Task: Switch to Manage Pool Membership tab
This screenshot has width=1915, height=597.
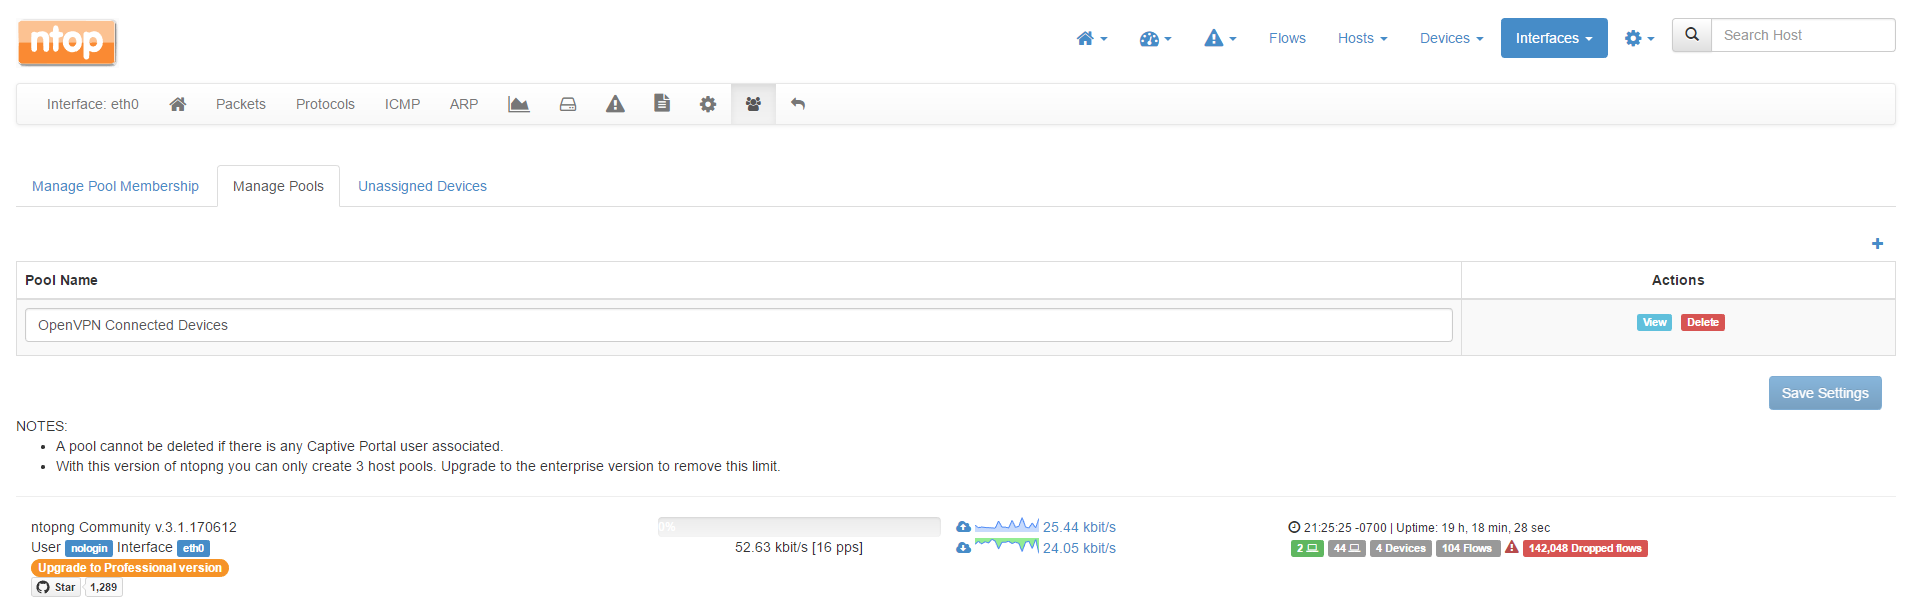Action: click(115, 186)
